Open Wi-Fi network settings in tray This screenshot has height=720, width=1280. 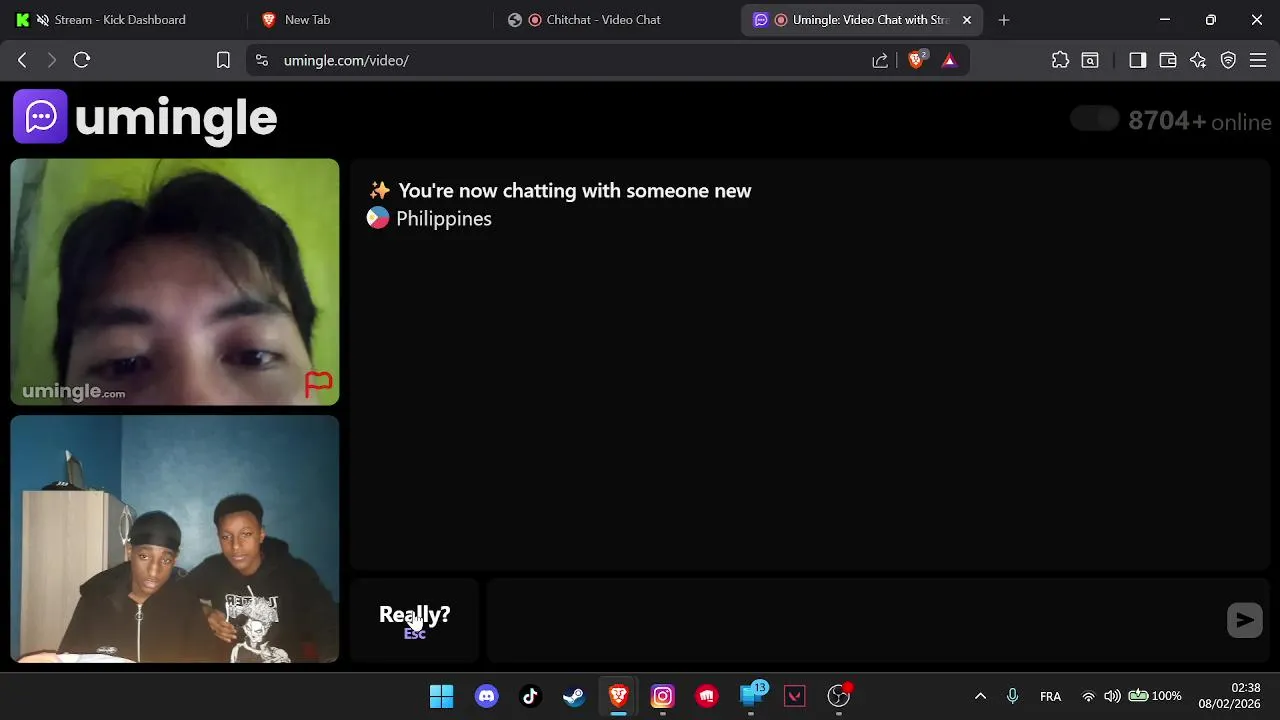pos(1089,696)
